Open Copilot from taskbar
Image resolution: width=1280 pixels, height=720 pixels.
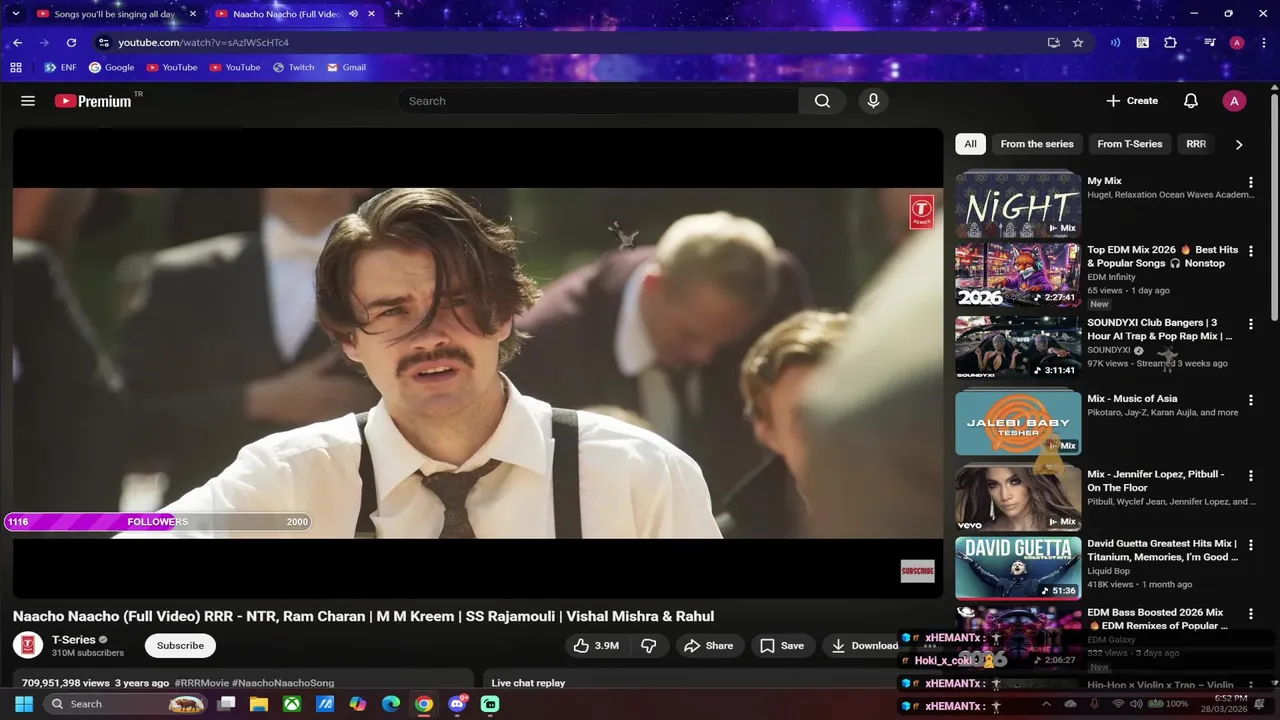pyautogui.click(x=358, y=704)
